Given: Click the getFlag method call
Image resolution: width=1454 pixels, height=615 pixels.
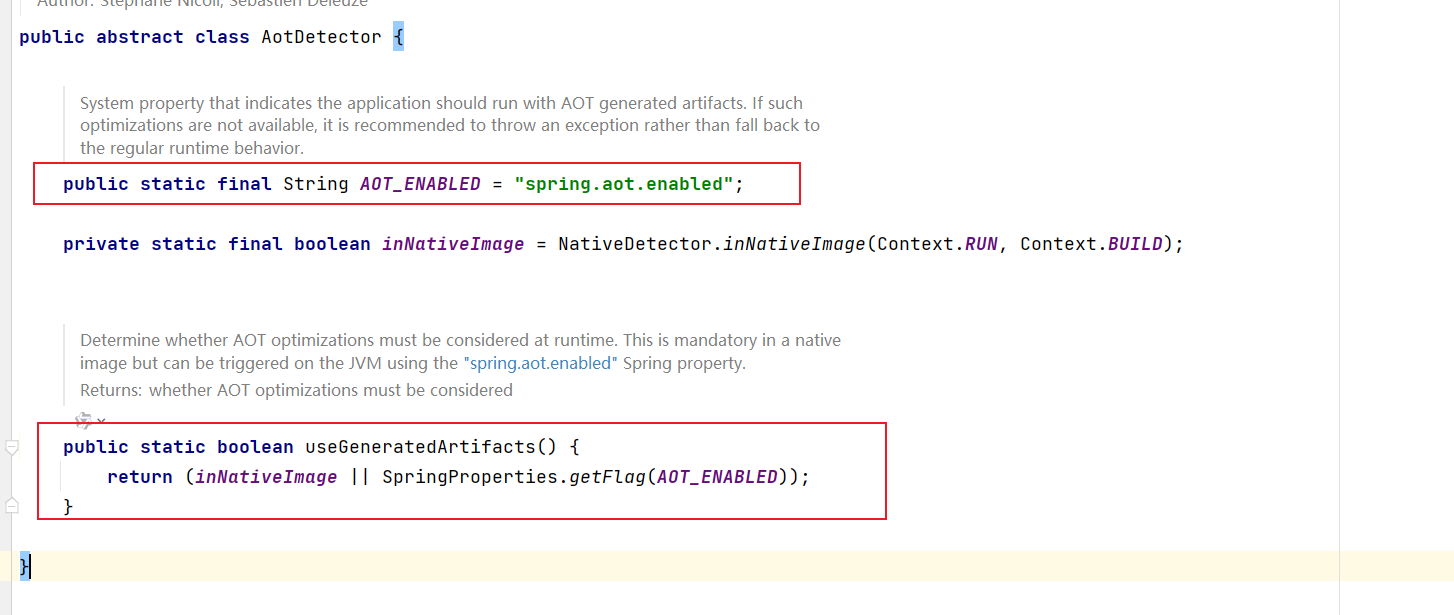Looking at the screenshot, I should coord(608,477).
